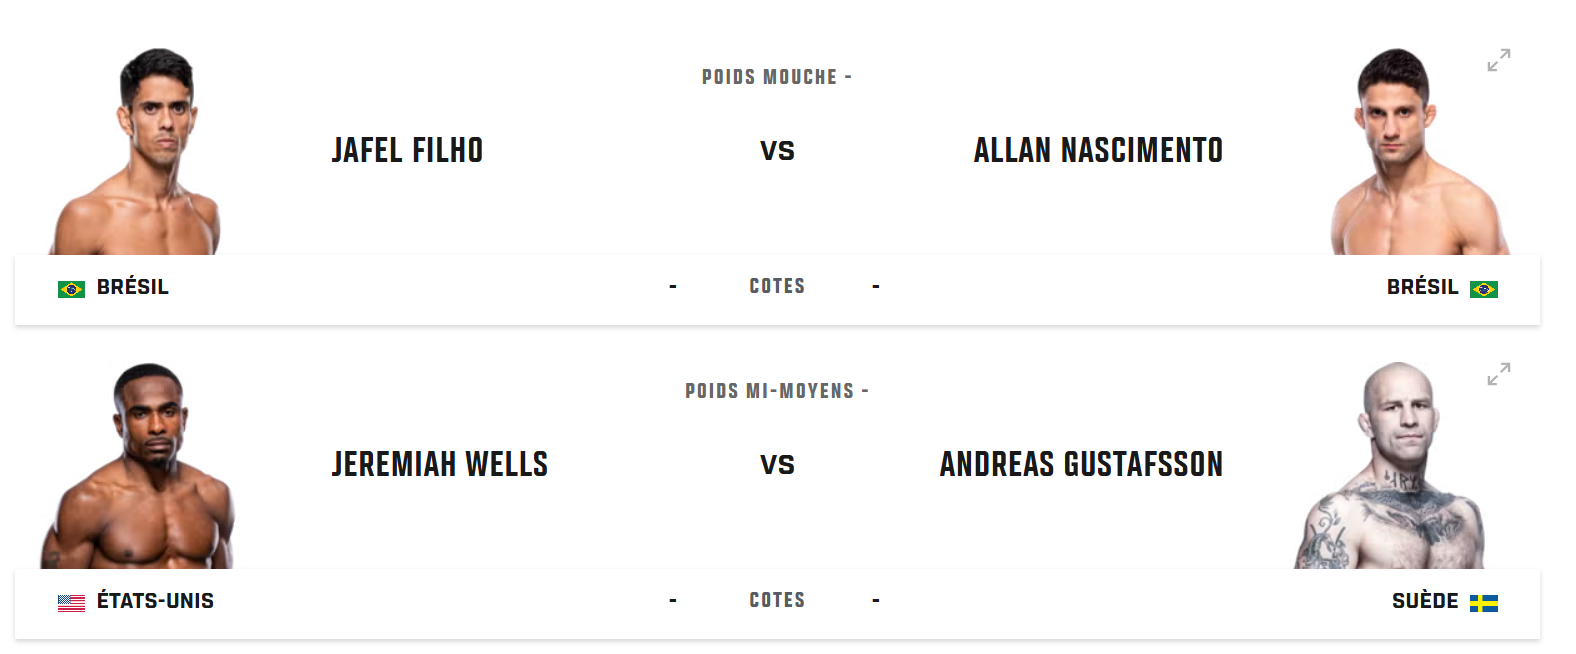Open Jafel Filho's profile link
1576x654 pixels.
(x=407, y=150)
